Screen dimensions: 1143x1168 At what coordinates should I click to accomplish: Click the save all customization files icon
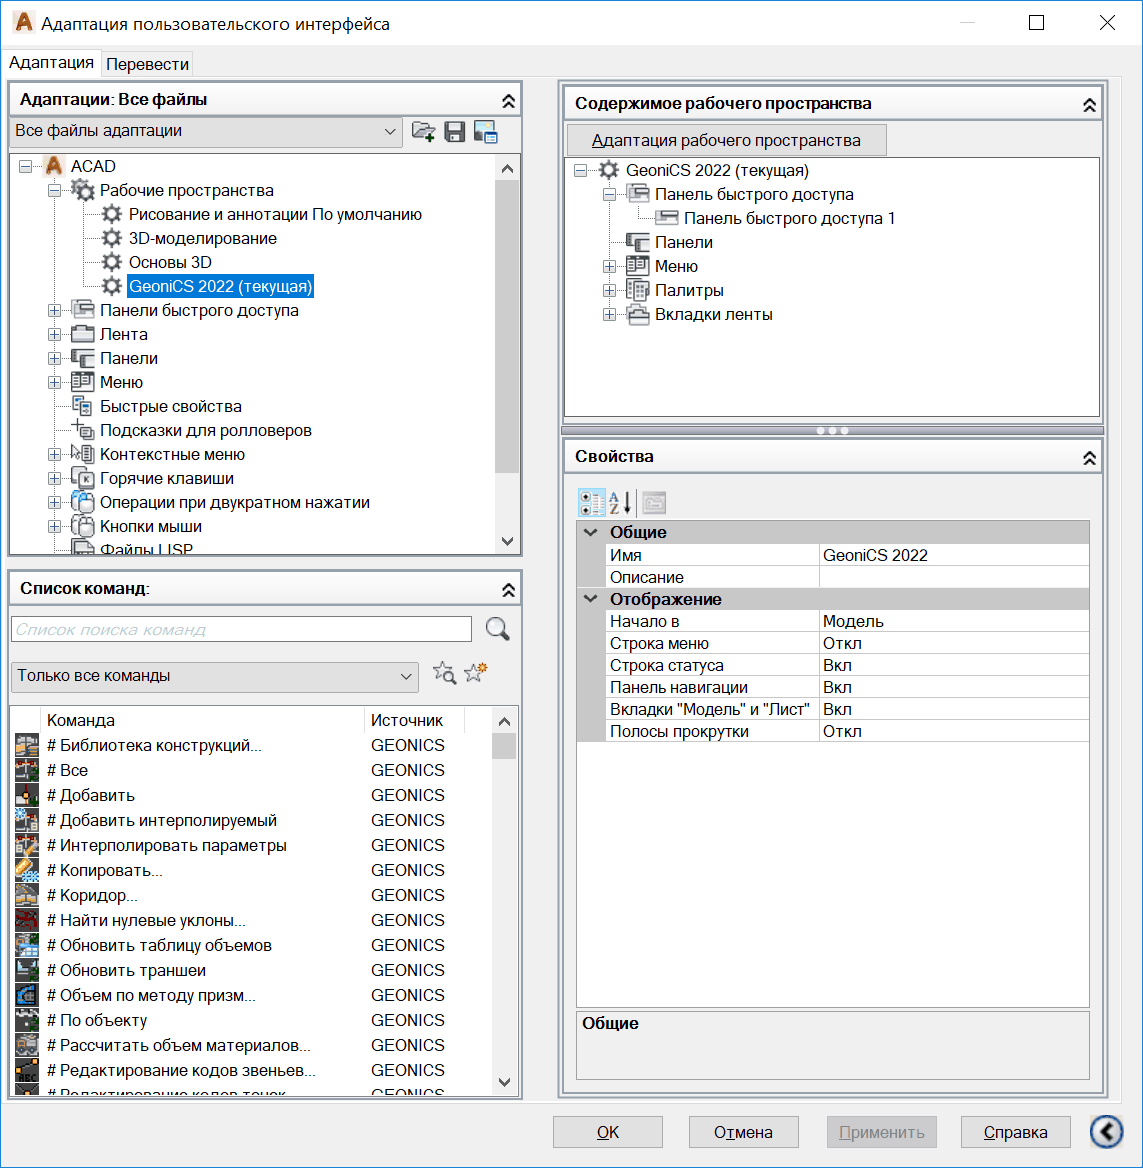pyautogui.click(x=455, y=131)
